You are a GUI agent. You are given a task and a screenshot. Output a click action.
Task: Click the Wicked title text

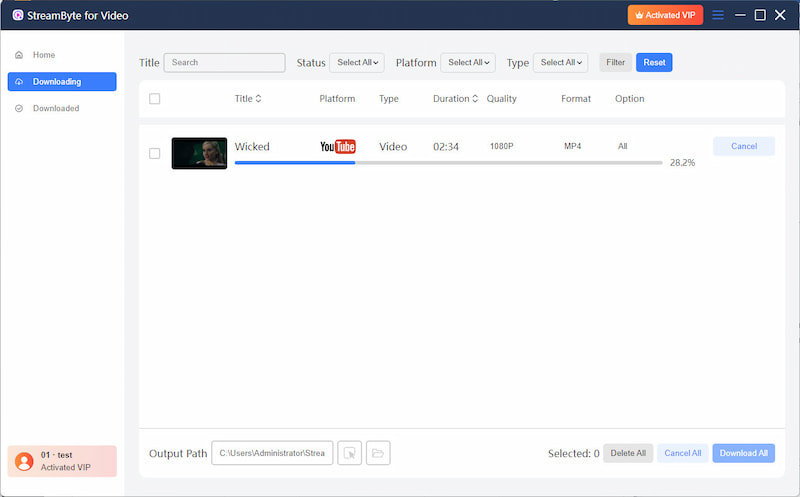[x=252, y=146]
